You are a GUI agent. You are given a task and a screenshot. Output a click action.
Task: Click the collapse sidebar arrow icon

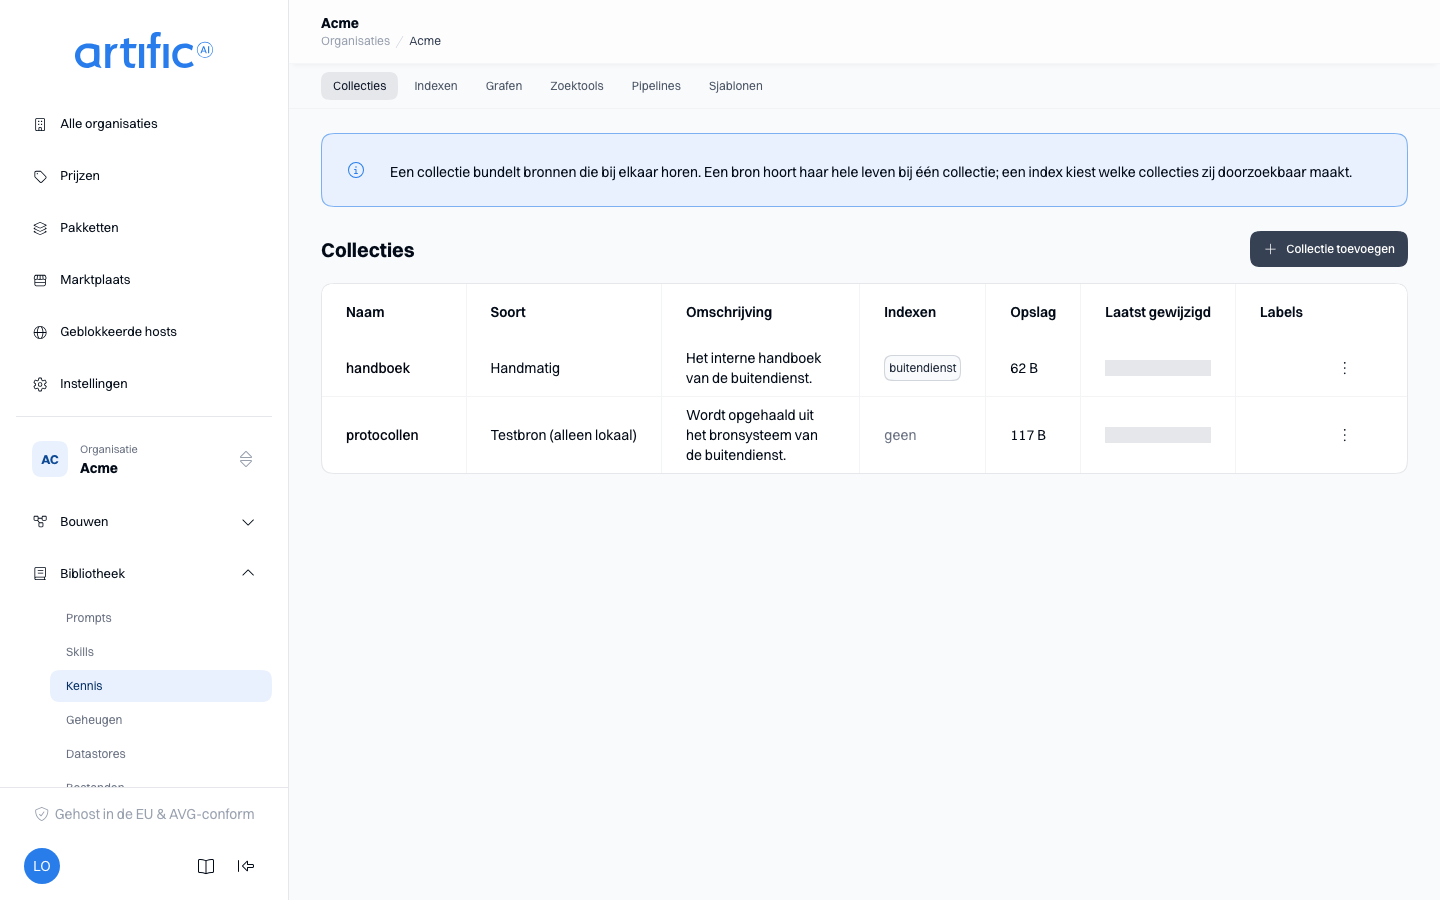pos(246,866)
